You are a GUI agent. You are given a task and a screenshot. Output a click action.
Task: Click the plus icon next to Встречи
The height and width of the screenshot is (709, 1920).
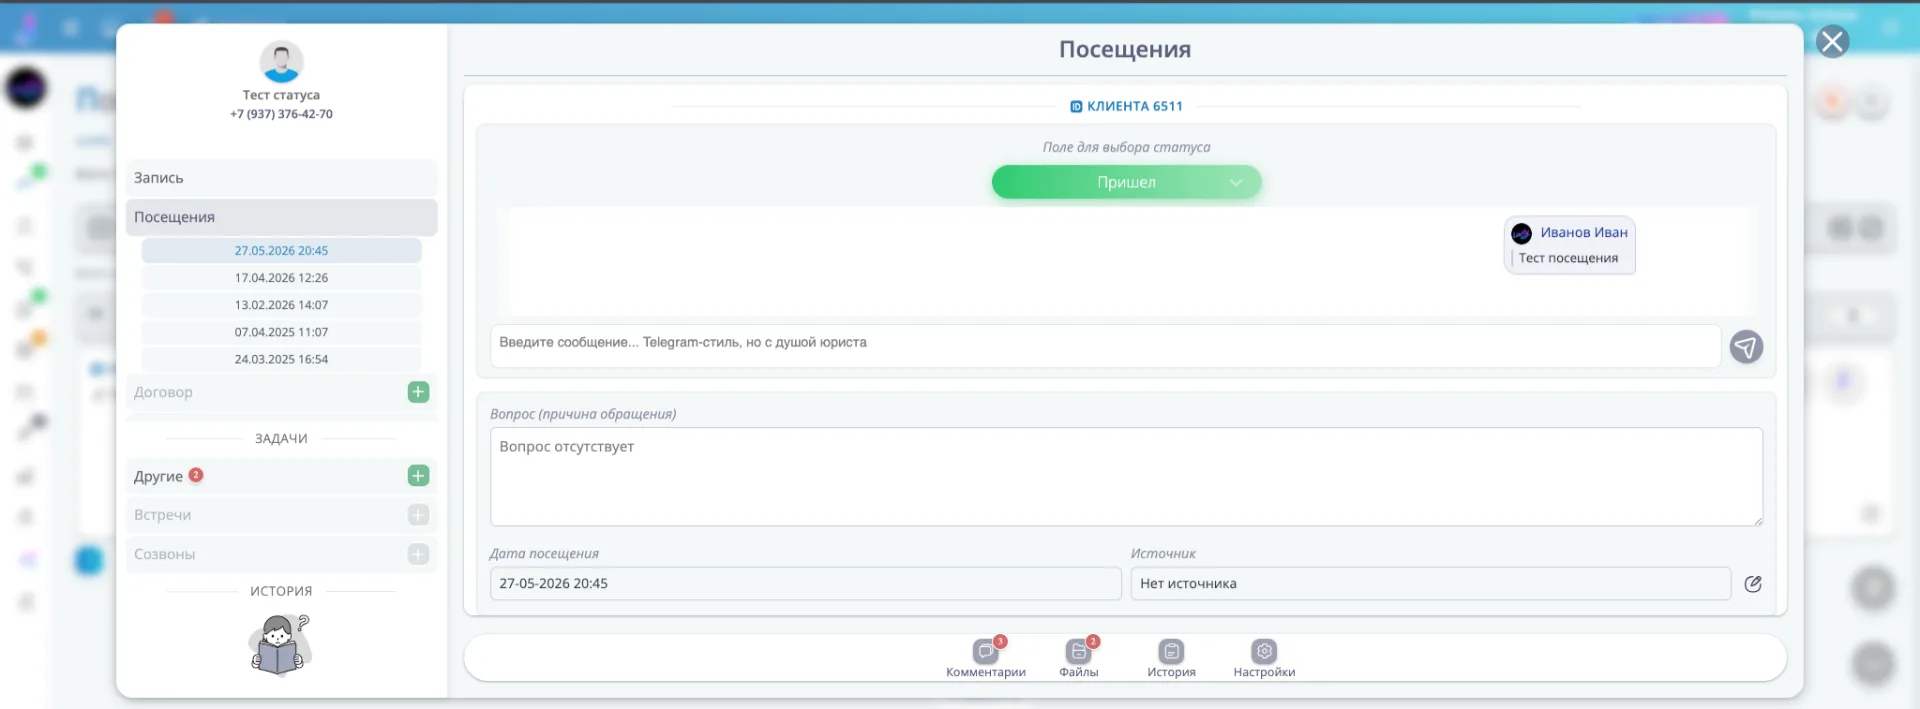[418, 515]
